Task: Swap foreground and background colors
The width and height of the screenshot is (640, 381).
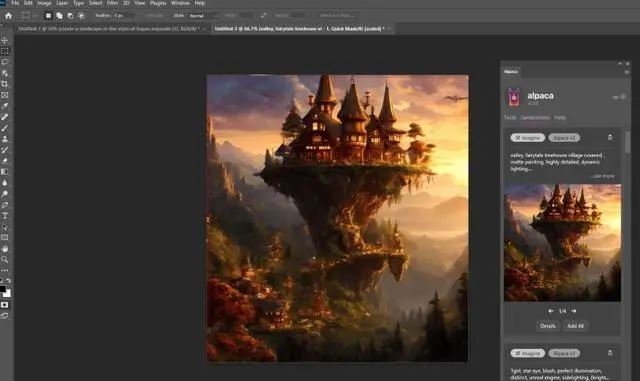Action: [9, 281]
